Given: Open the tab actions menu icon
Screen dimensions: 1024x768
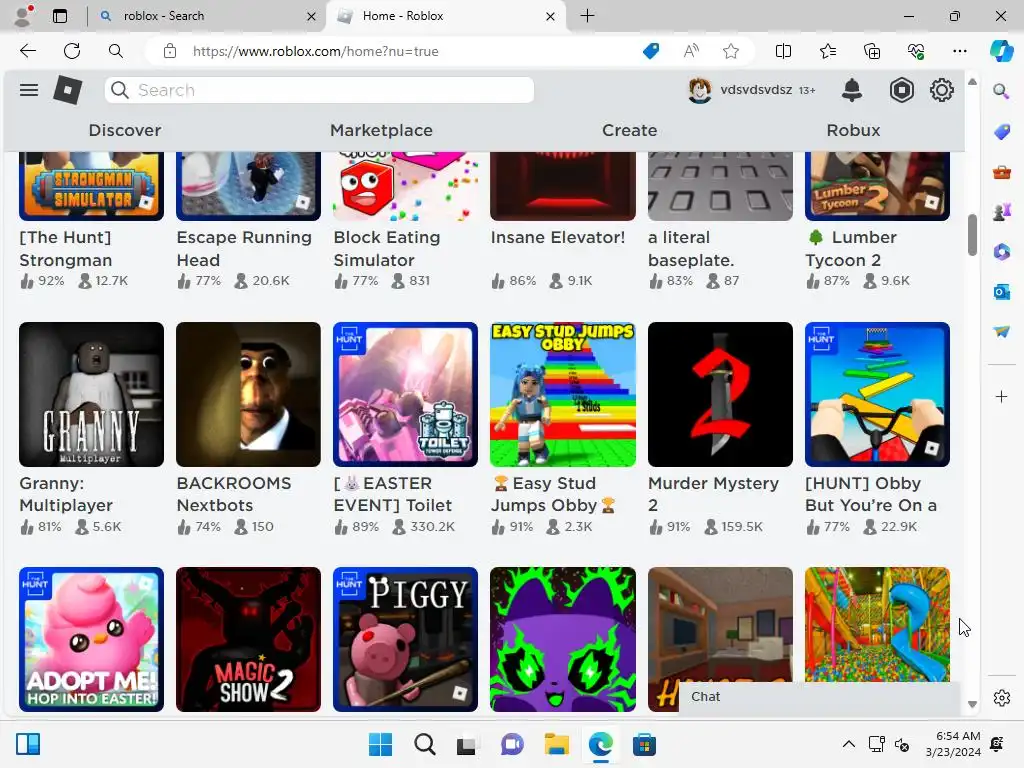Looking at the screenshot, I should pyautogui.click(x=60, y=16).
